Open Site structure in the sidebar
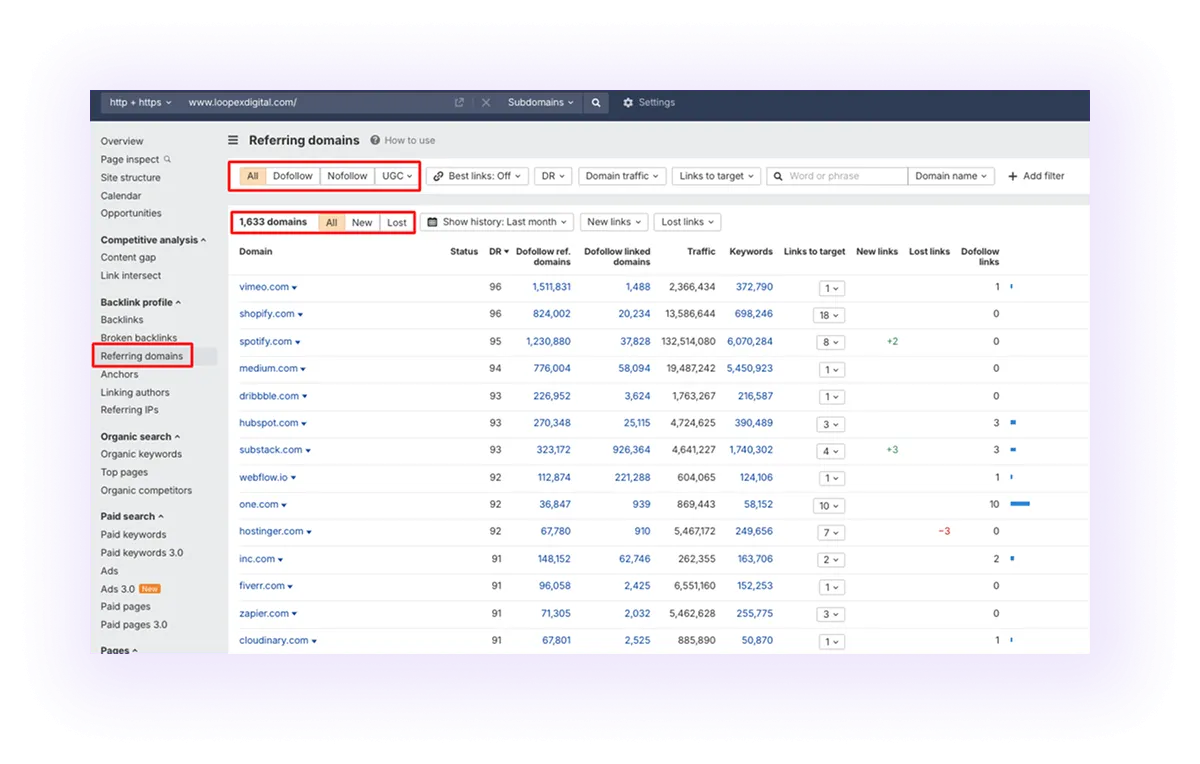Viewport: 1200px width, 764px height. point(130,178)
